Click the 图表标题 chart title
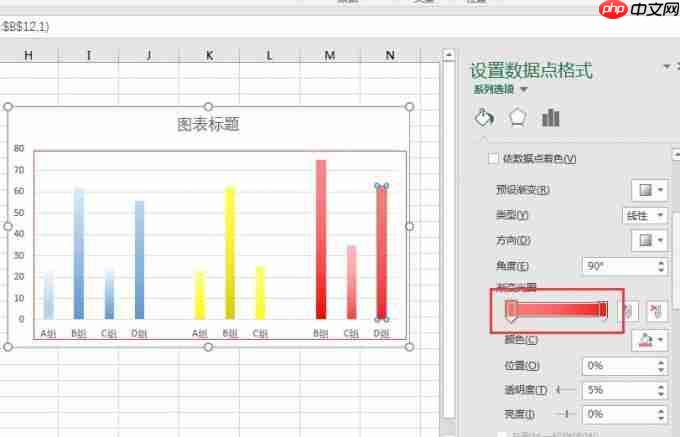The height and width of the screenshot is (437, 680). point(208,124)
